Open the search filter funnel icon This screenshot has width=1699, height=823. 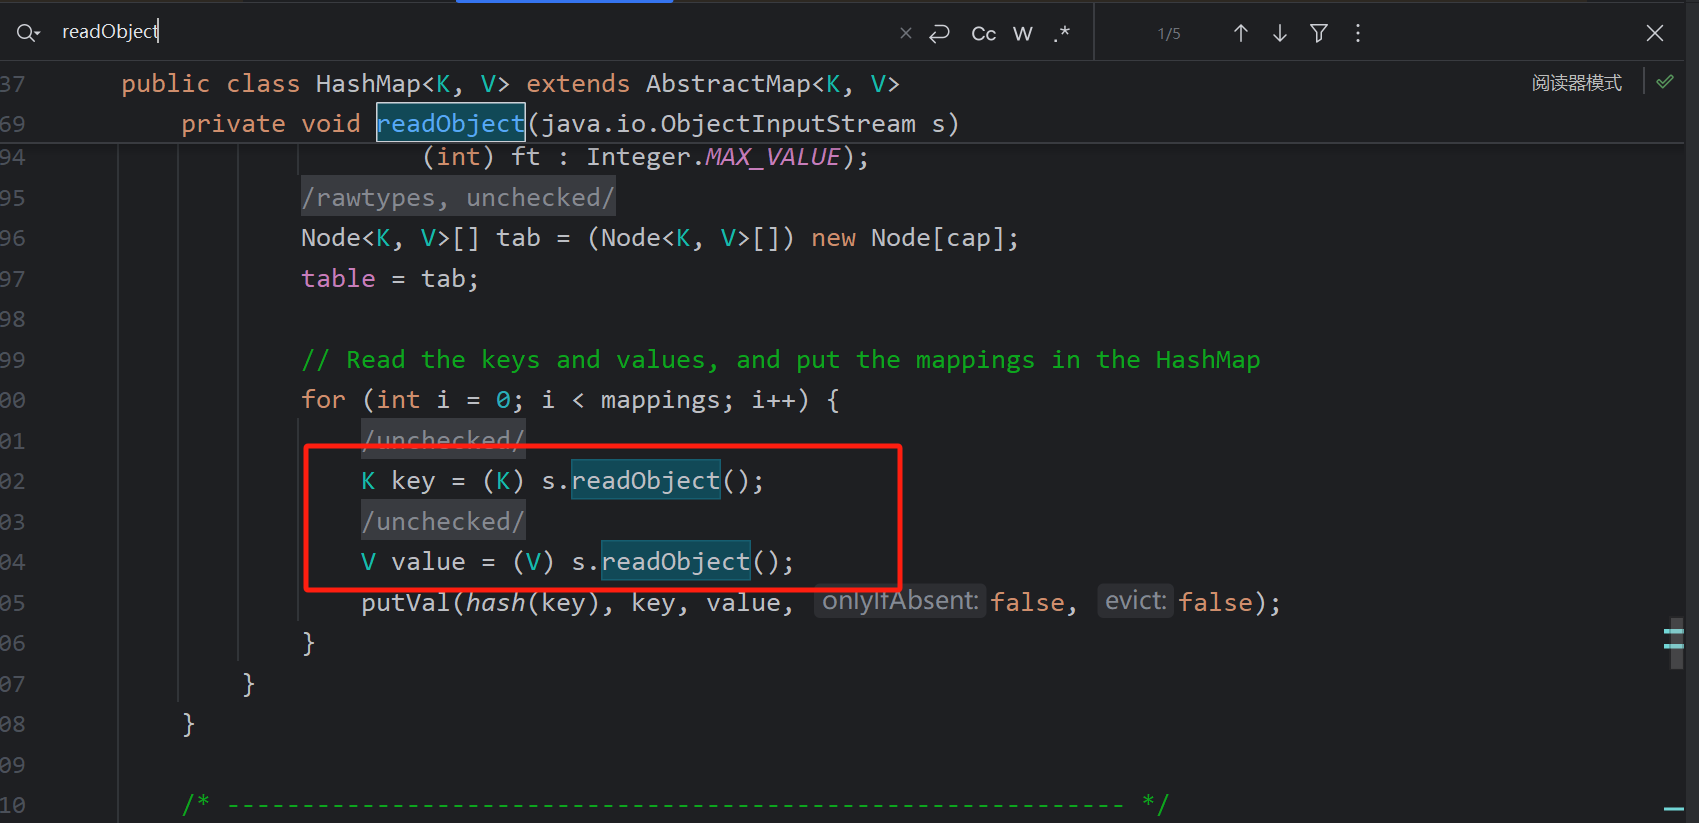(1319, 33)
